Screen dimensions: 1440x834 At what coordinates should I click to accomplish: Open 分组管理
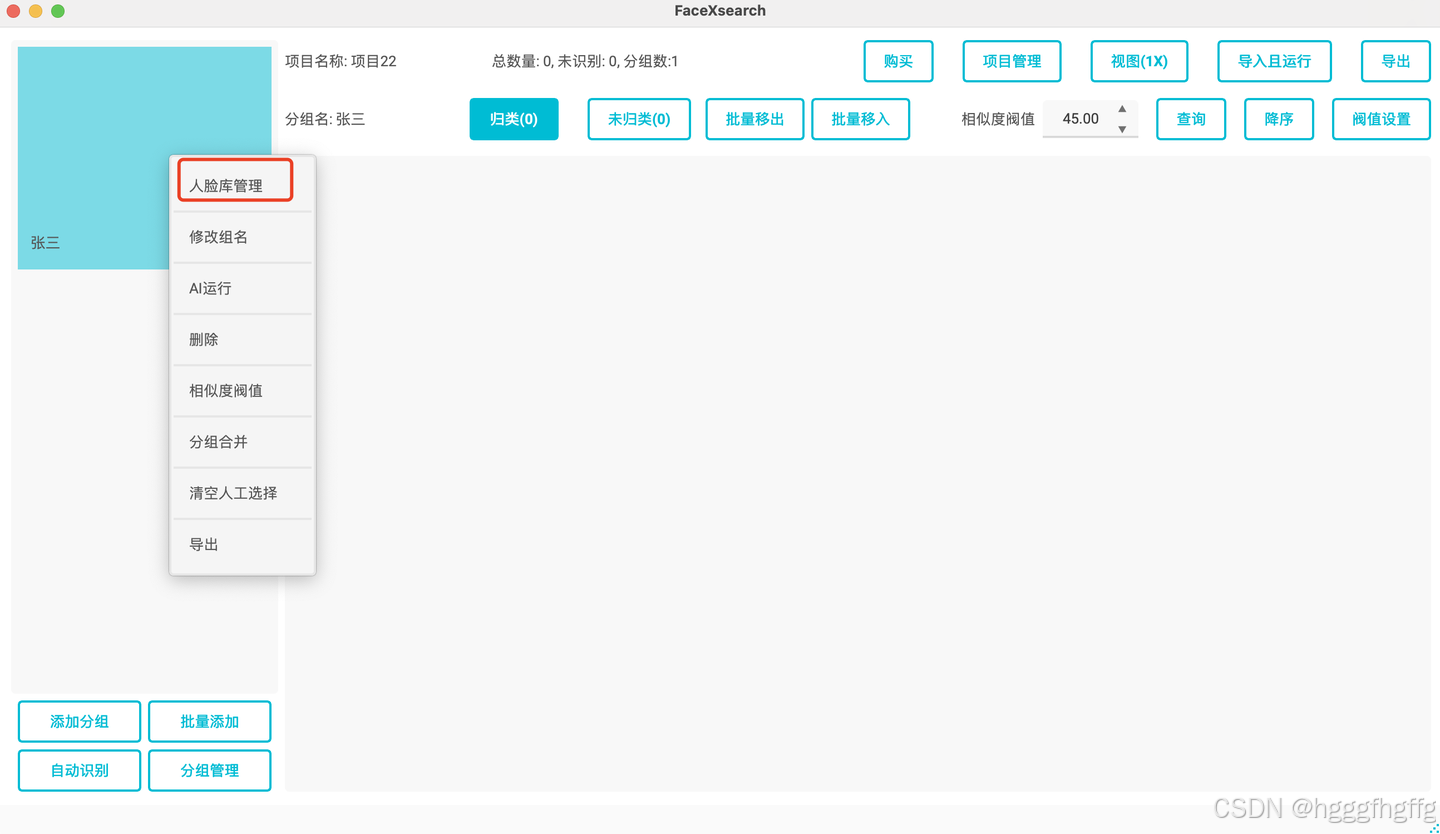click(x=209, y=771)
